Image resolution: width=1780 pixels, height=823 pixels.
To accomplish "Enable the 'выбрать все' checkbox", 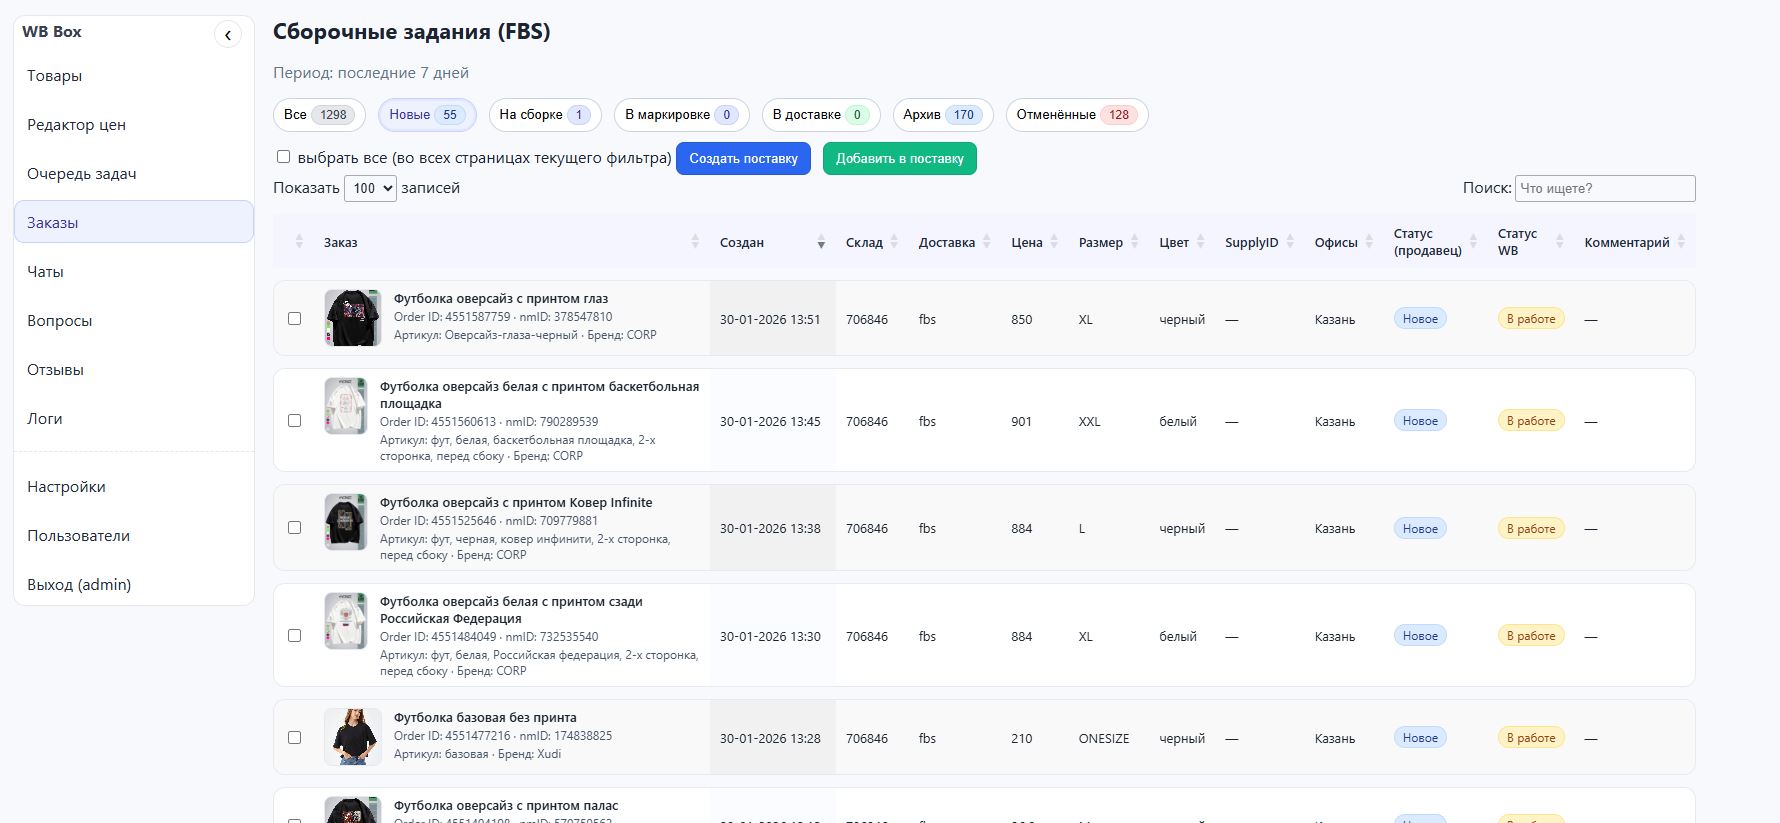I will coord(284,157).
